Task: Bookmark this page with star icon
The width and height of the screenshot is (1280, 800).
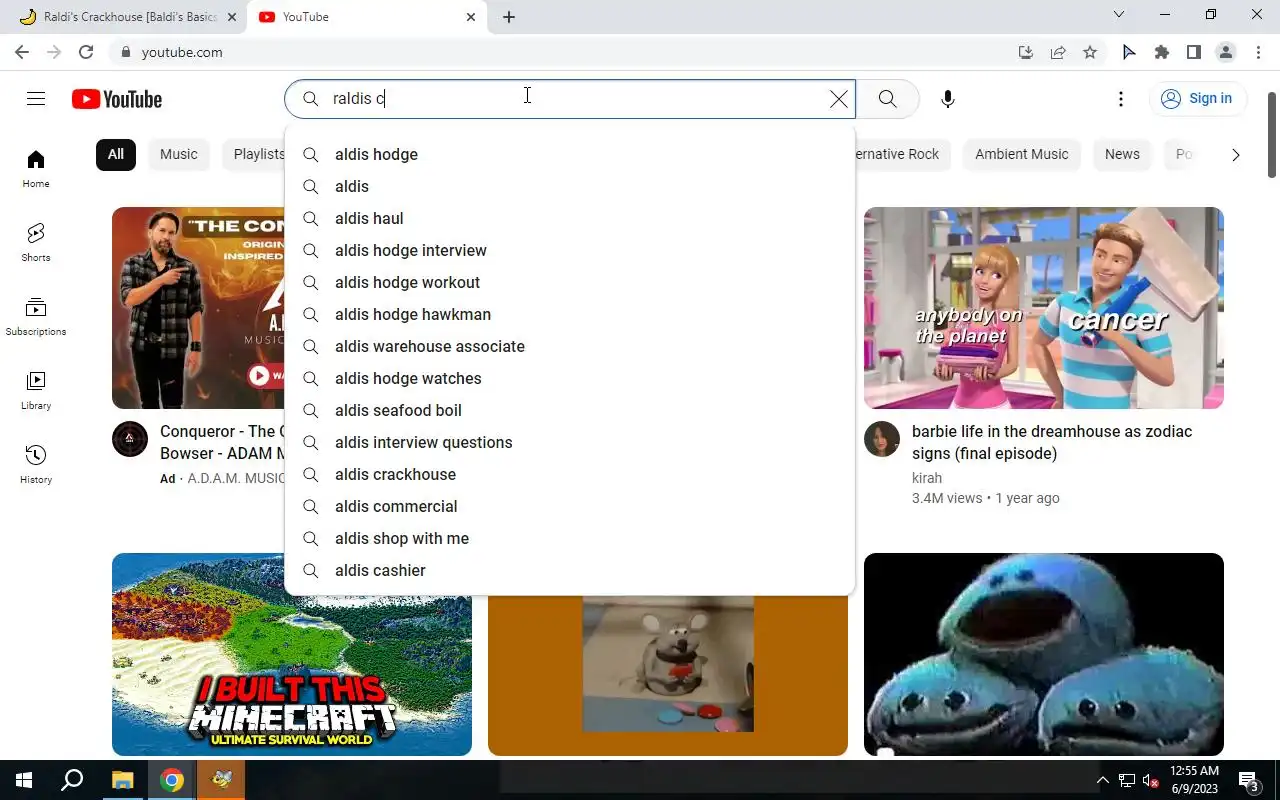Action: tap(1090, 52)
